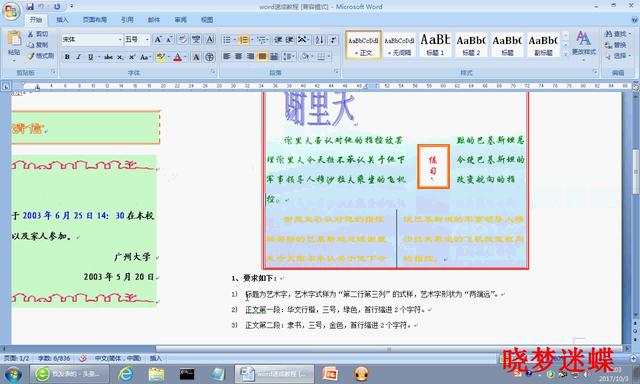
Task: Save the document from quick access toolbar
Action: 30,7
